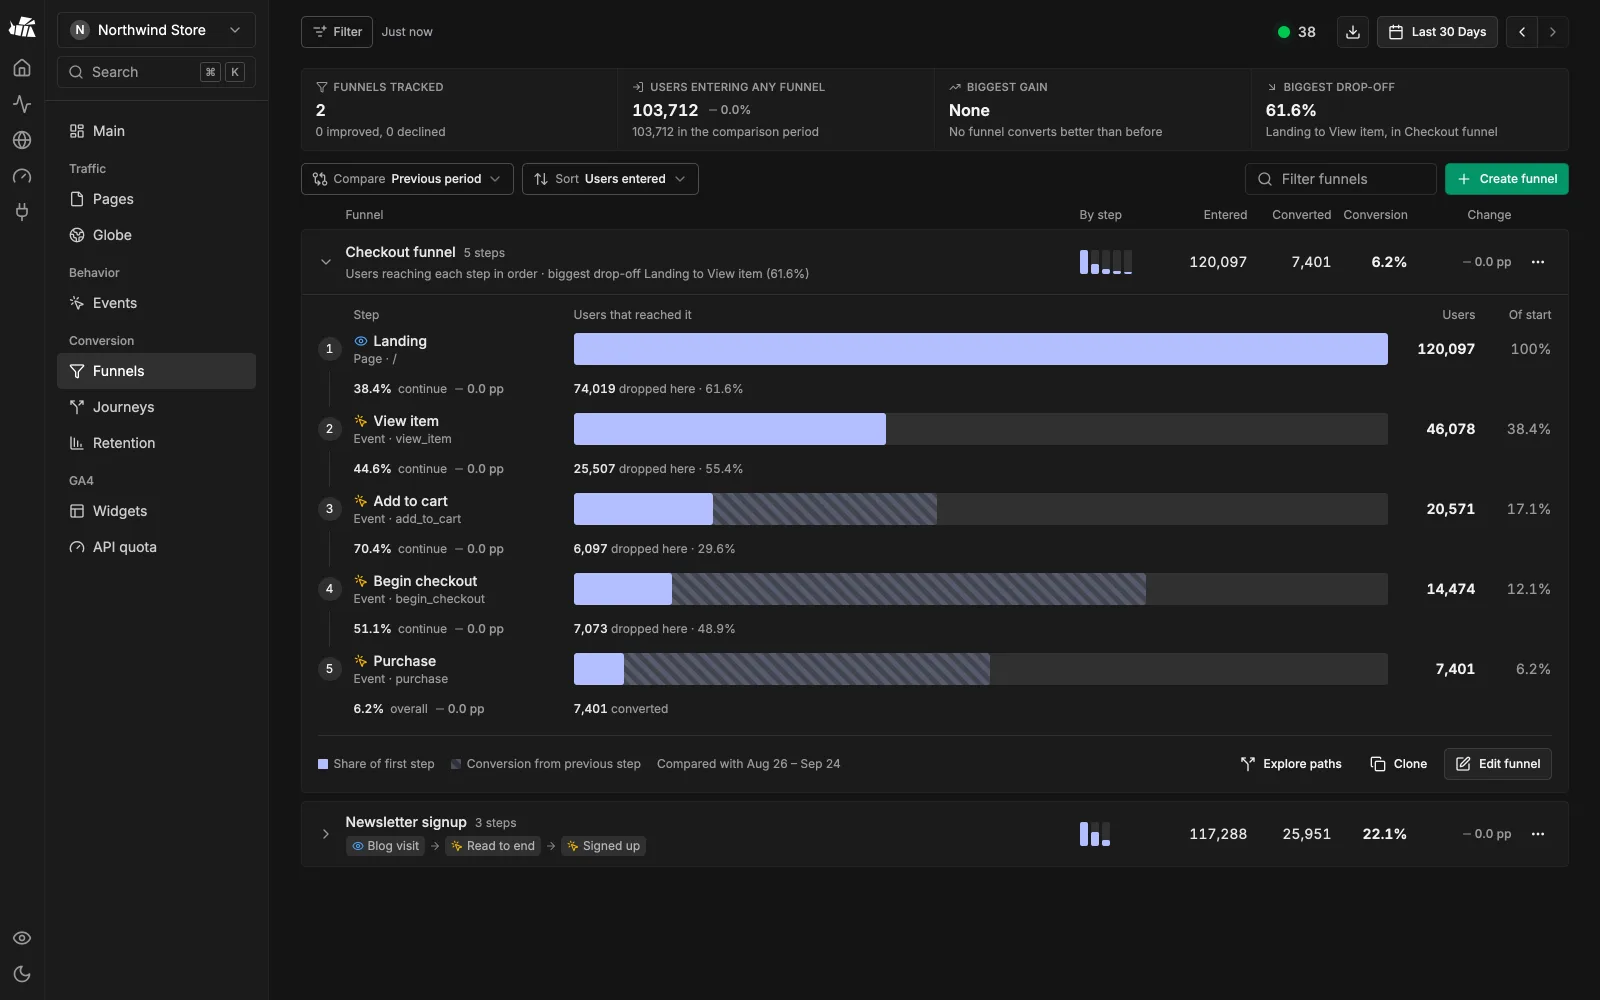Image resolution: width=1600 pixels, height=1000 pixels.
Task: Go to next date range arrow
Action: [1553, 32]
